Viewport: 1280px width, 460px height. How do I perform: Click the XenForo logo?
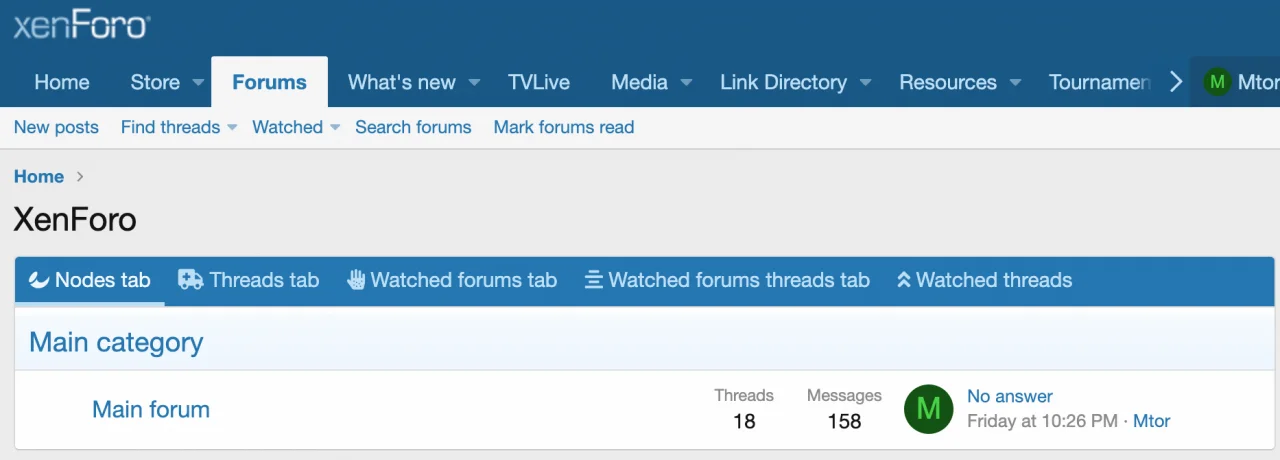coord(80,24)
